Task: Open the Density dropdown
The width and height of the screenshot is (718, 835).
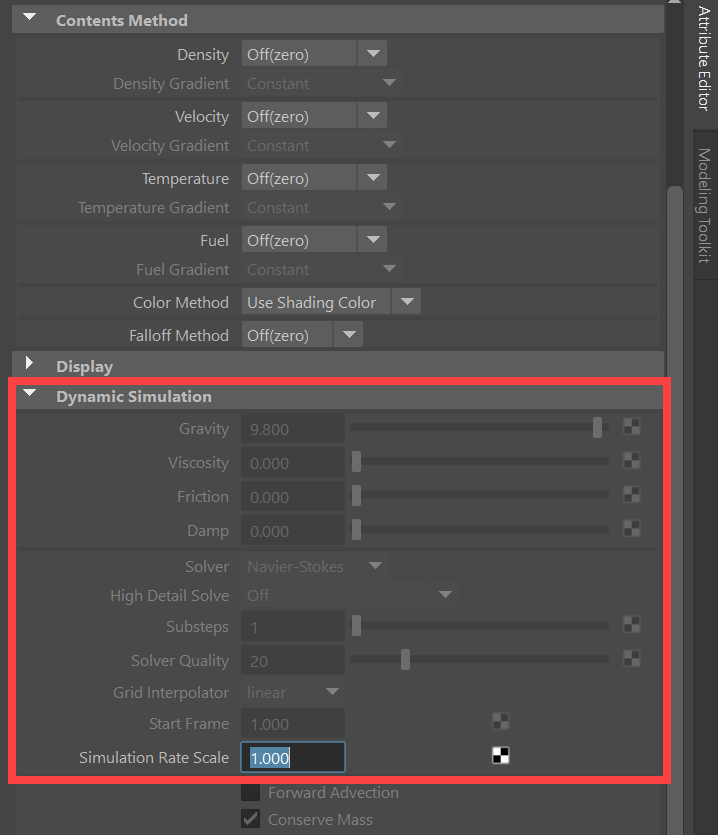Action: [x=314, y=54]
